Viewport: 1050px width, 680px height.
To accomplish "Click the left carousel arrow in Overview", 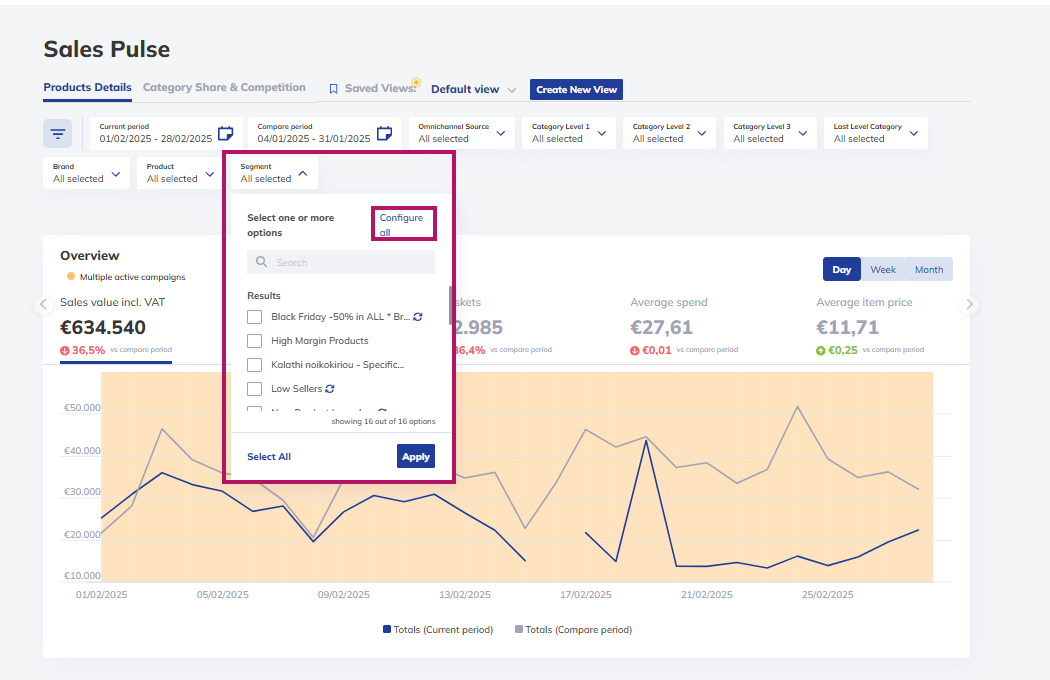I will pos(44,305).
